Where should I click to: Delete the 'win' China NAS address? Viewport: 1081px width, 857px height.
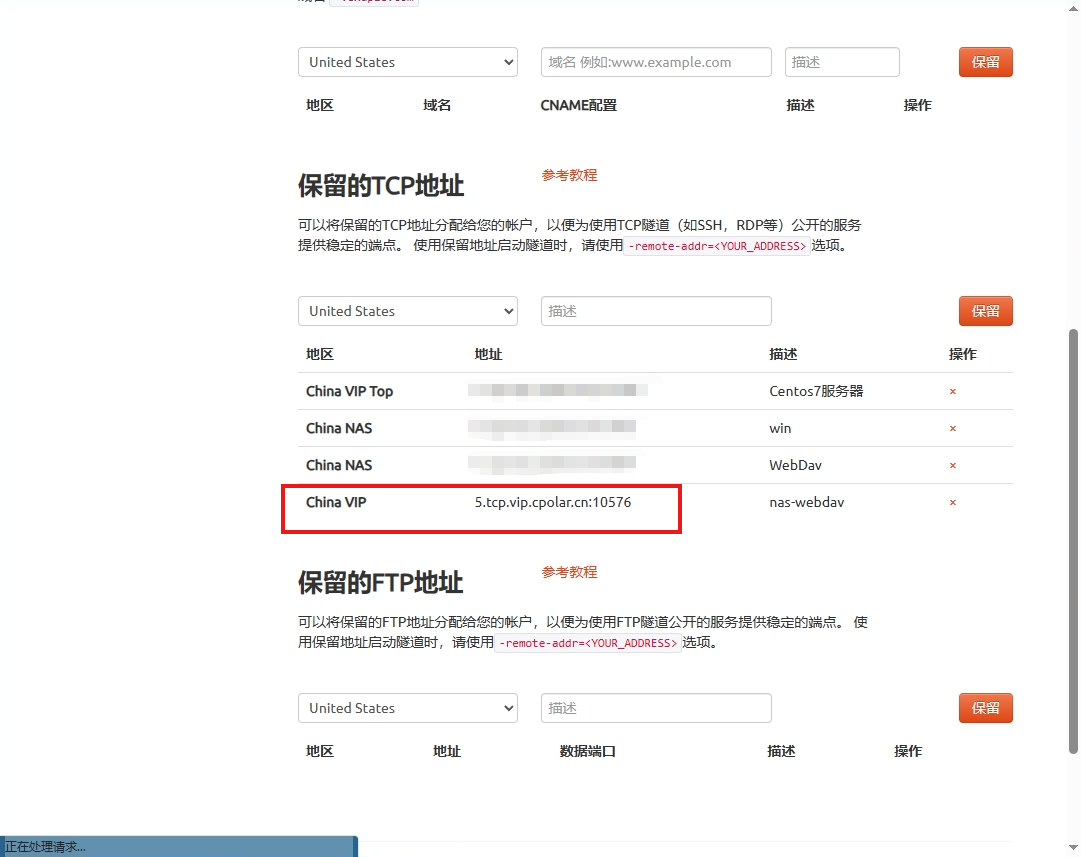(952, 429)
